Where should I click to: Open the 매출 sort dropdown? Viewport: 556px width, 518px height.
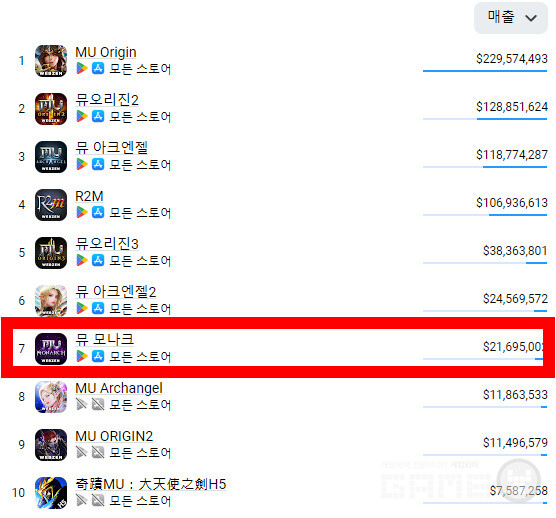(x=511, y=18)
